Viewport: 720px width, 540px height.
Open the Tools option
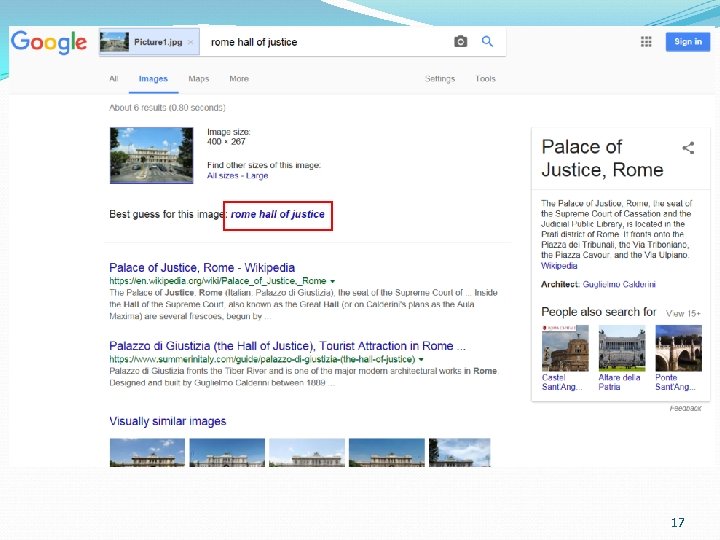pyautogui.click(x=486, y=79)
